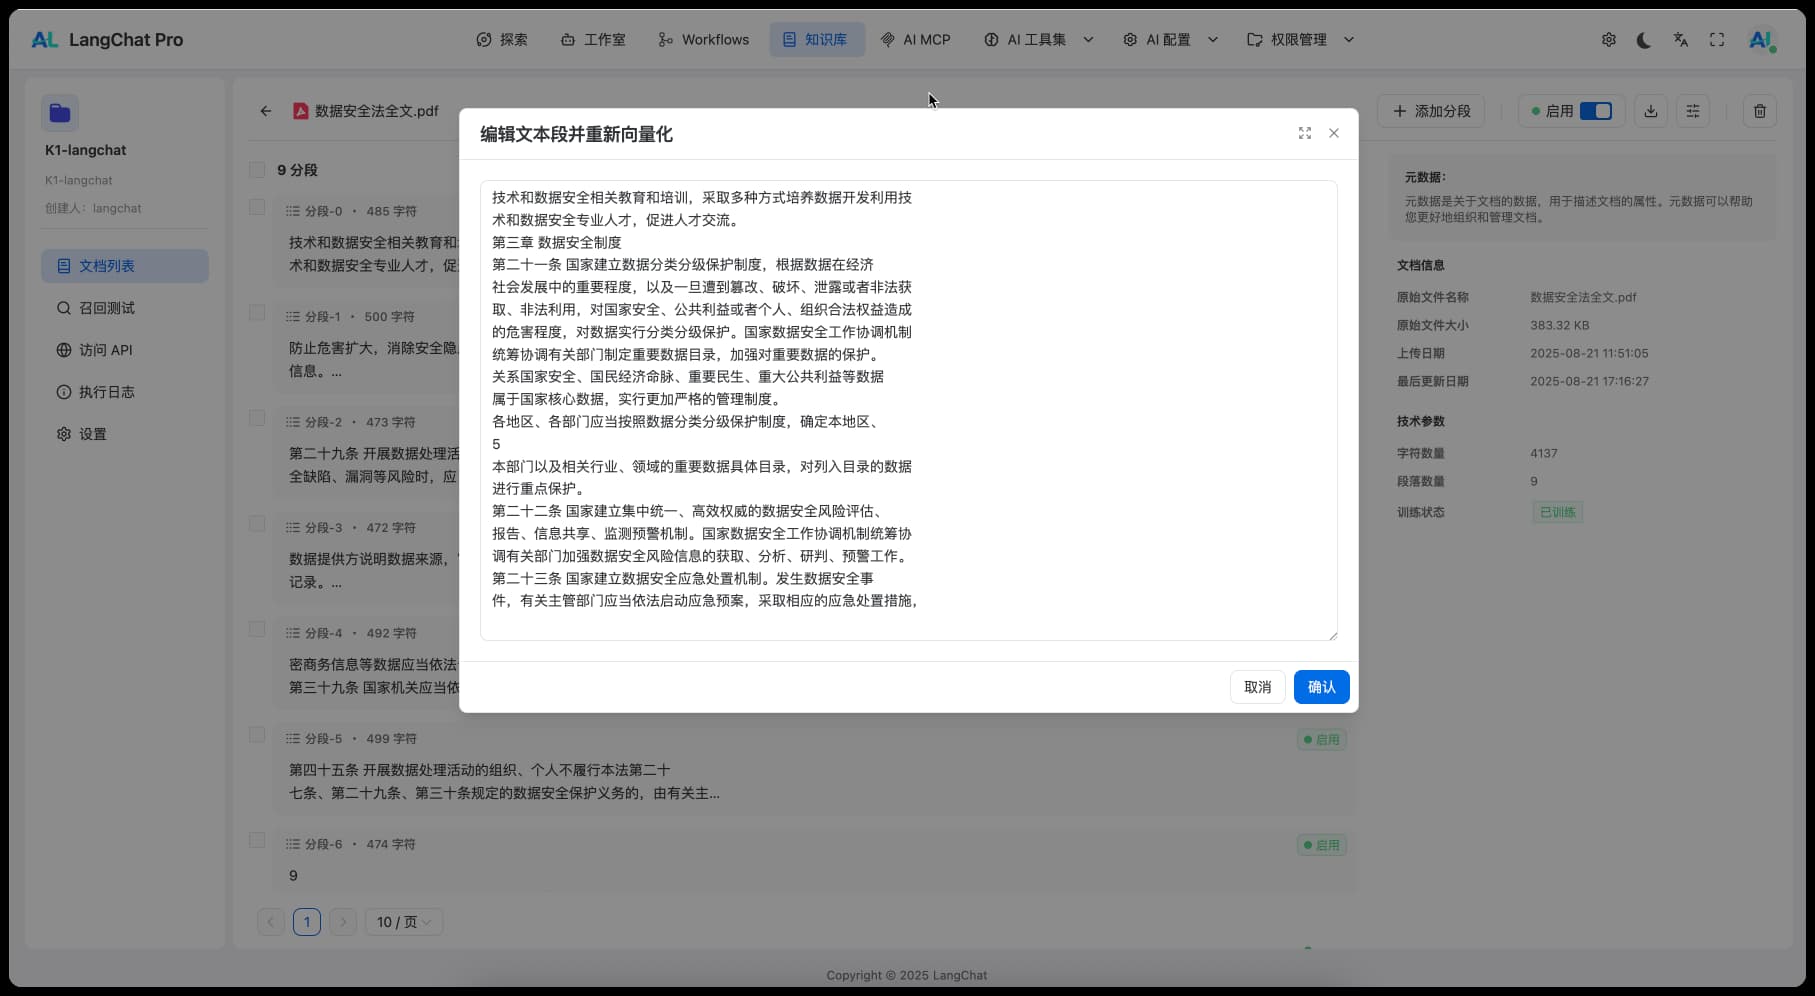The height and width of the screenshot is (996, 1815).
Task: Toggle dark mode moon icon
Action: coord(1644,40)
